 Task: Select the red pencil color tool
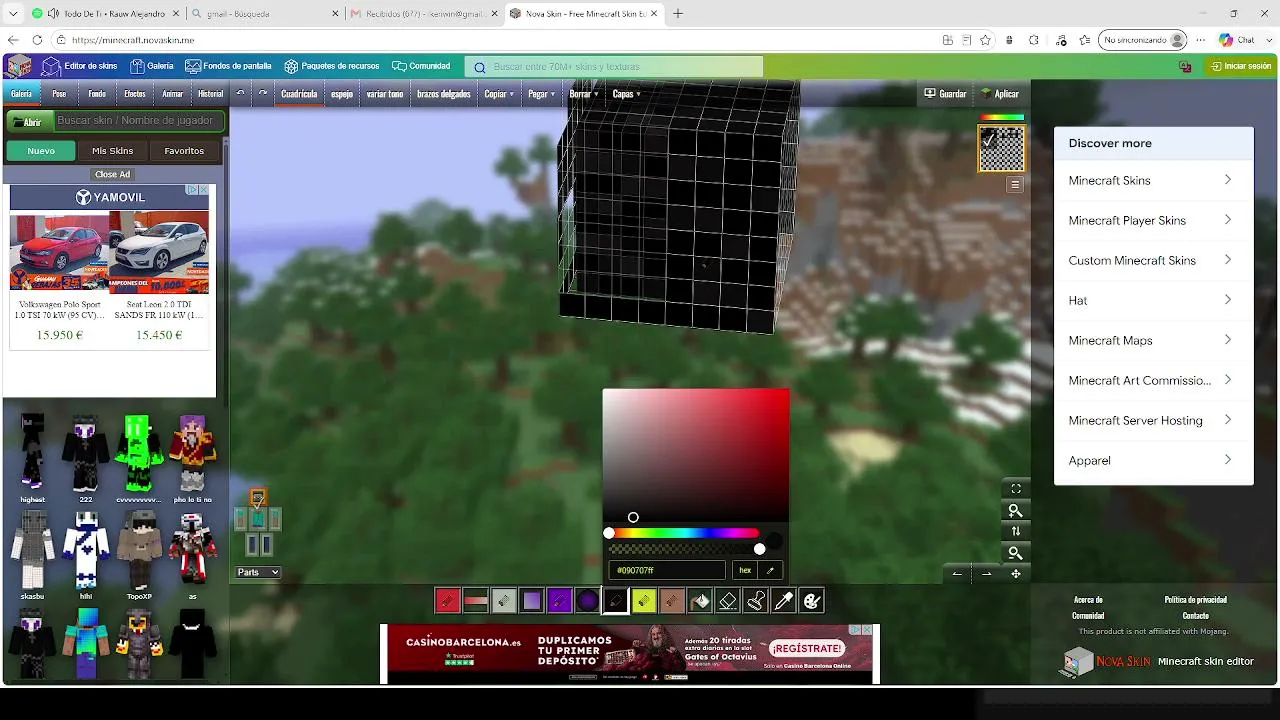point(447,601)
